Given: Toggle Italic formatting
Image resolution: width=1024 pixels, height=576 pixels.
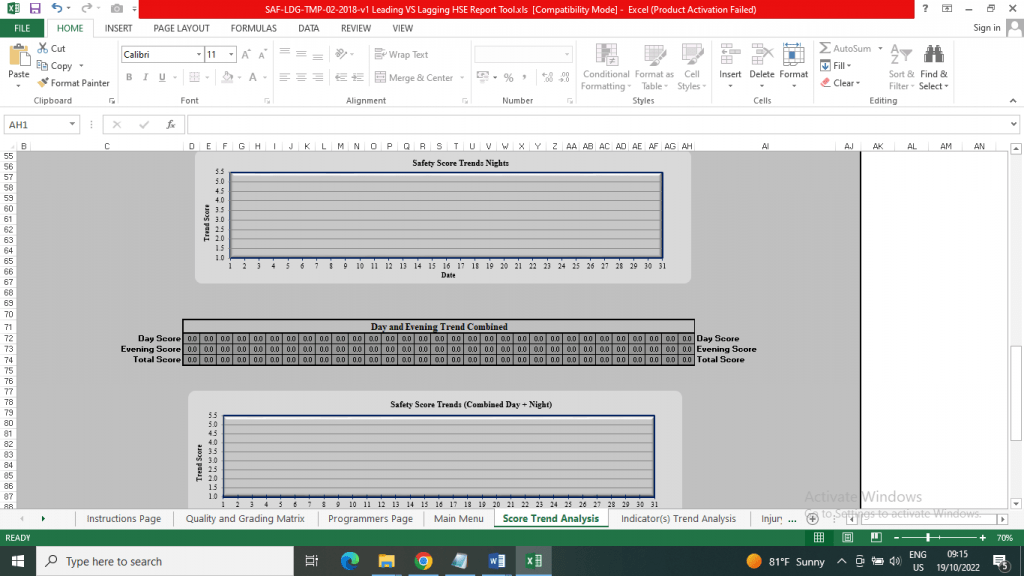Looking at the screenshot, I should tap(146, 77).
